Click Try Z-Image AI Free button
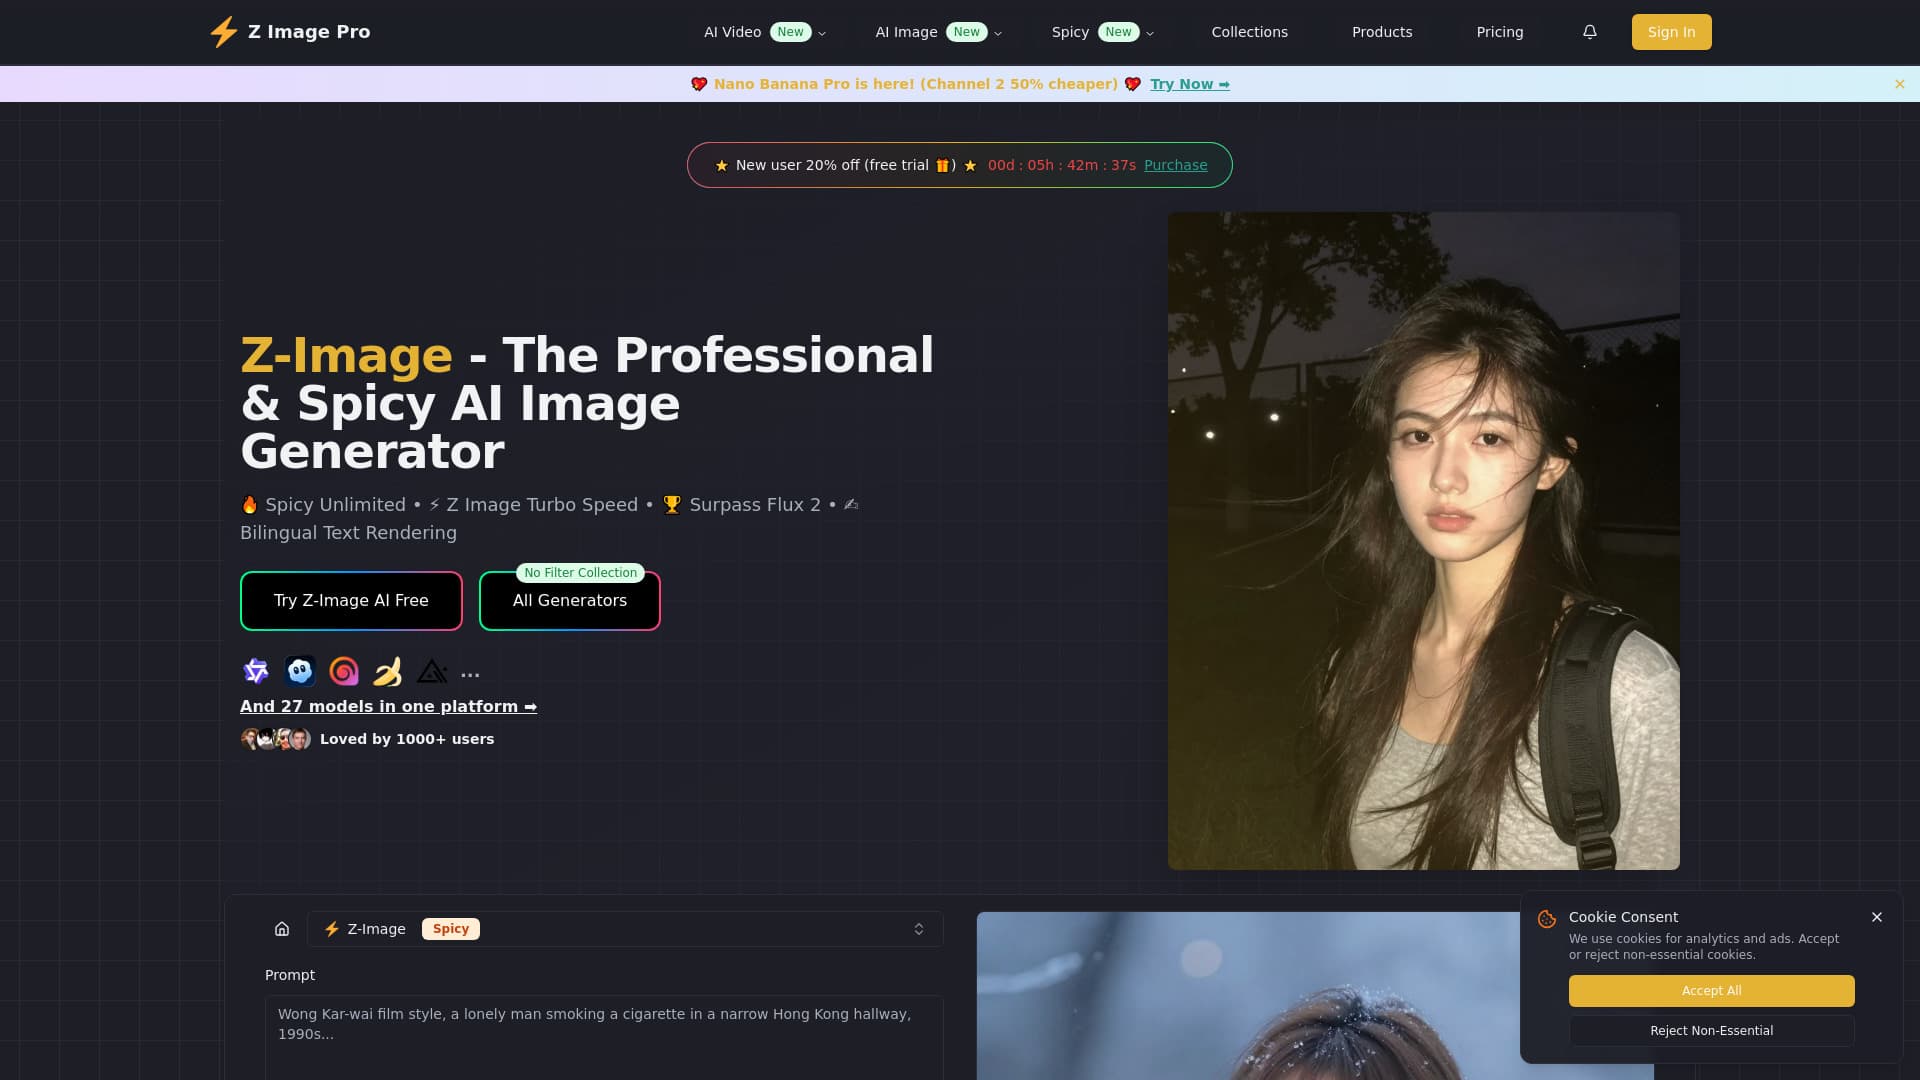1920x1080 pixels. click(x=351, y=601)
